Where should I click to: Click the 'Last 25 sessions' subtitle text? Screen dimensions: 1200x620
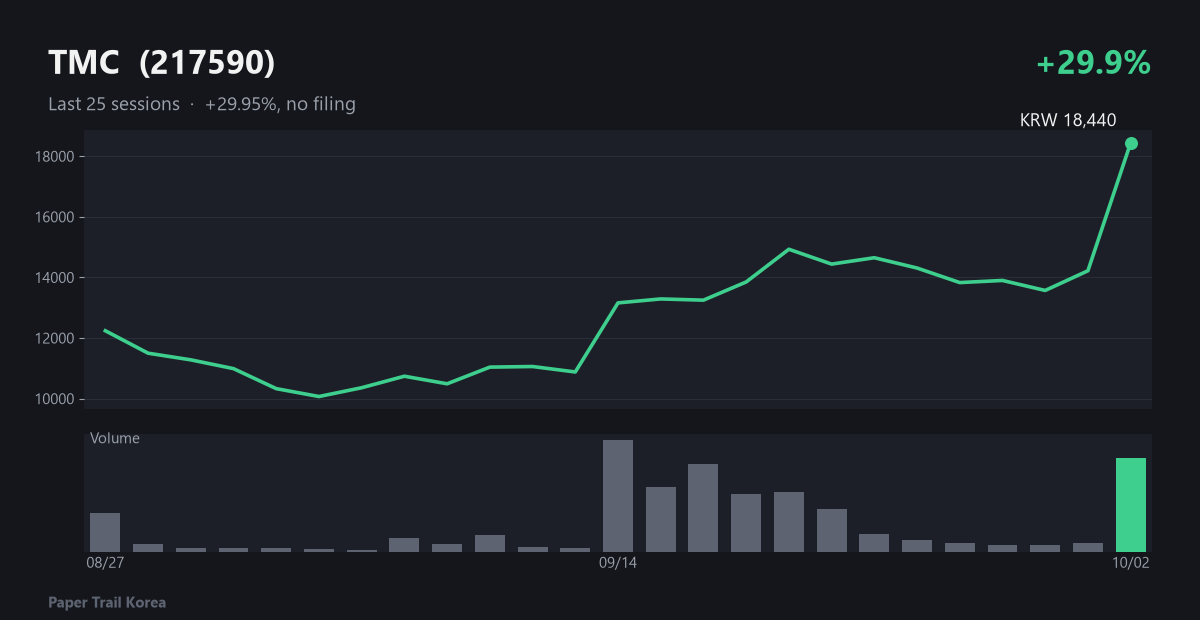[x=114, y=104]
